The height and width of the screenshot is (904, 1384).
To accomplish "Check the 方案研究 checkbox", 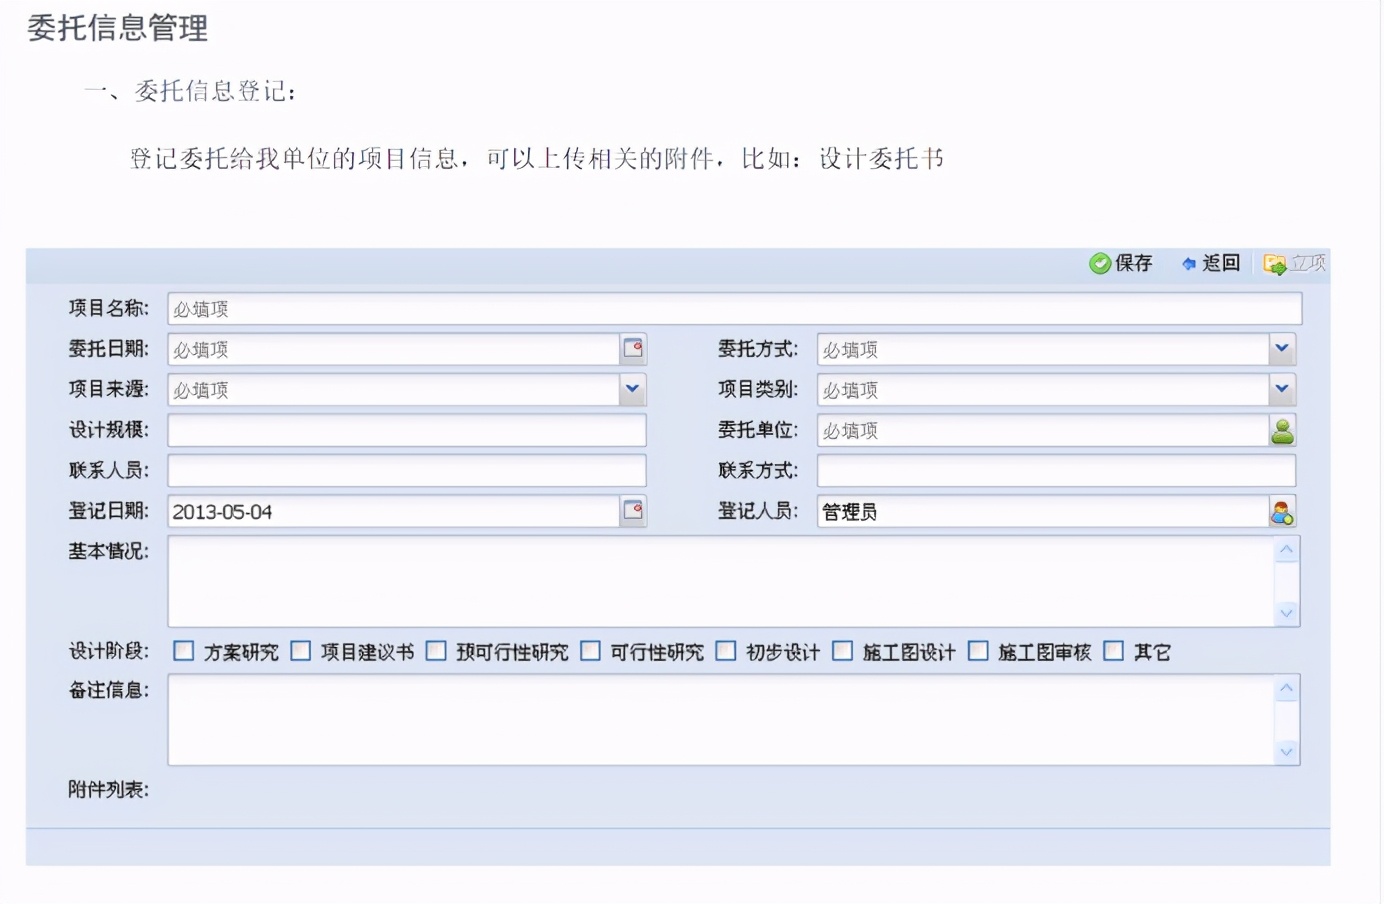I will pos(183,651).
